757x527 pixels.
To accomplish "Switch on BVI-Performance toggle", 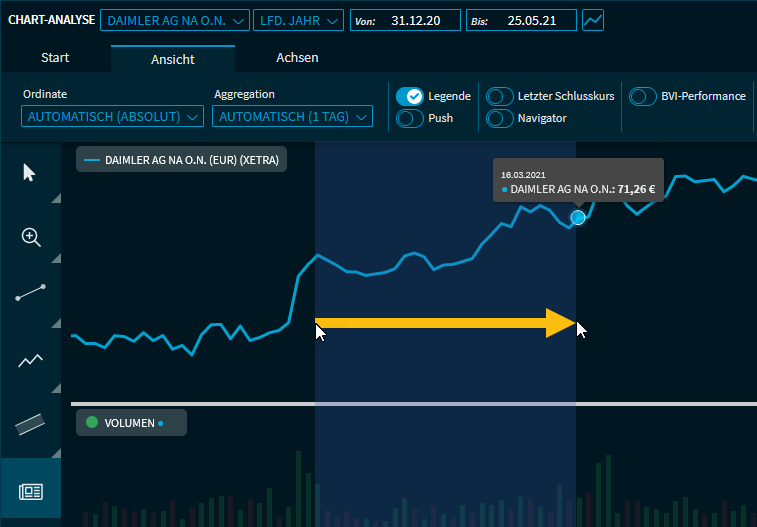I will click(642, 96).
